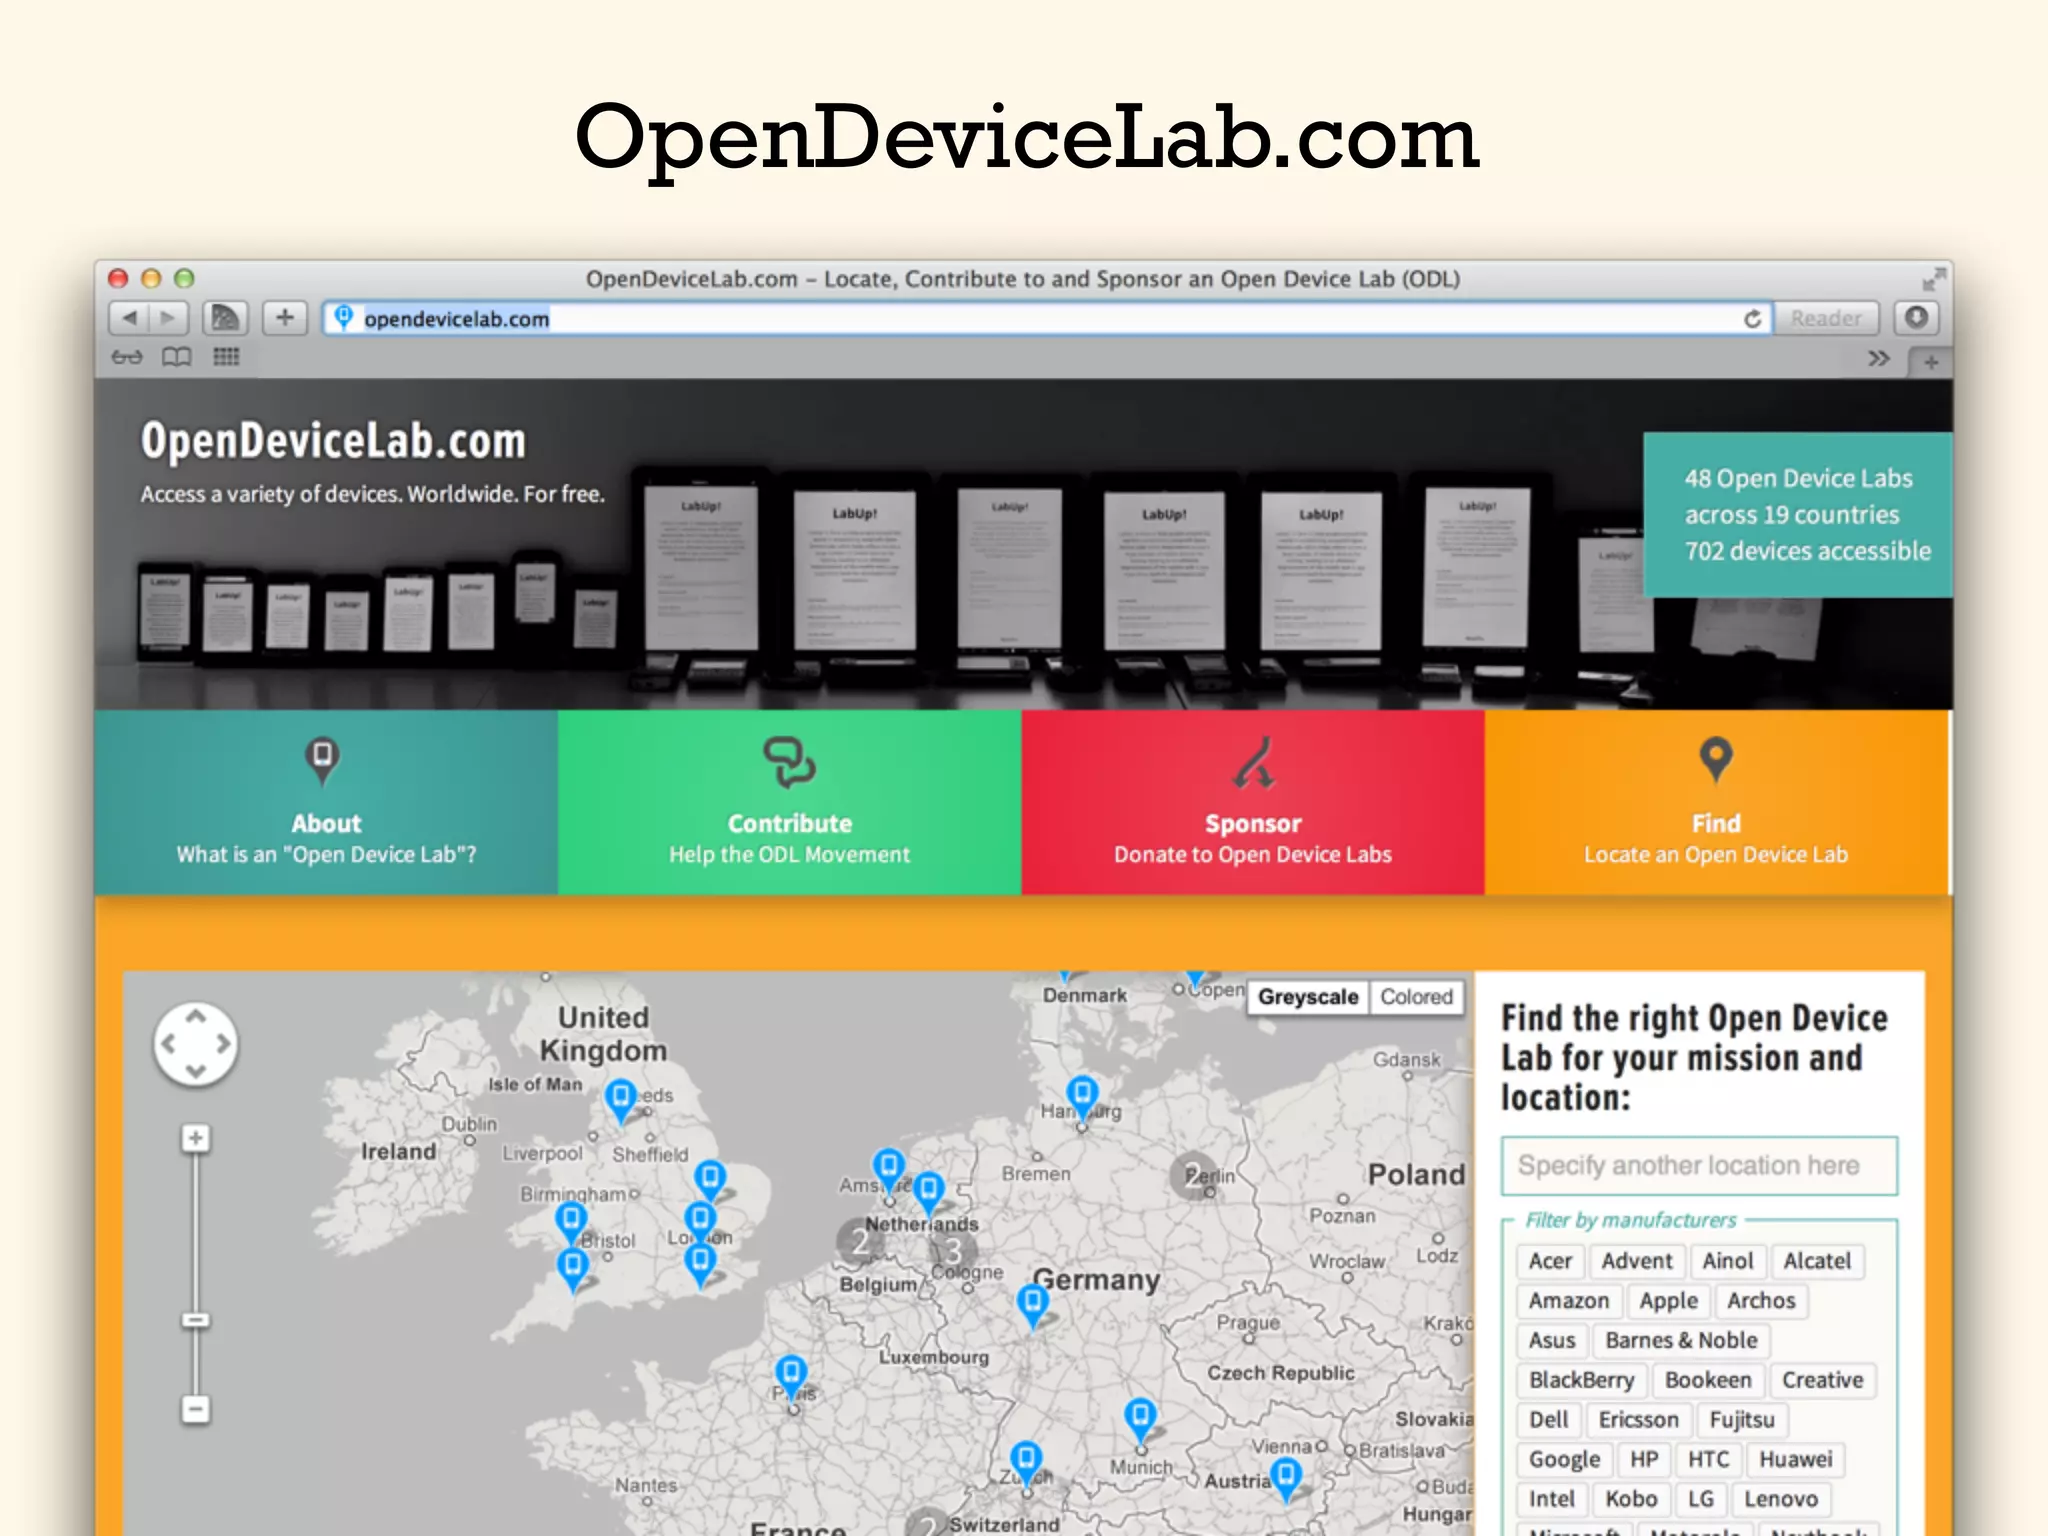2048x1536 pixels.
Task: Open the RSS/share toolbar icon
Action: pos(225,318)
